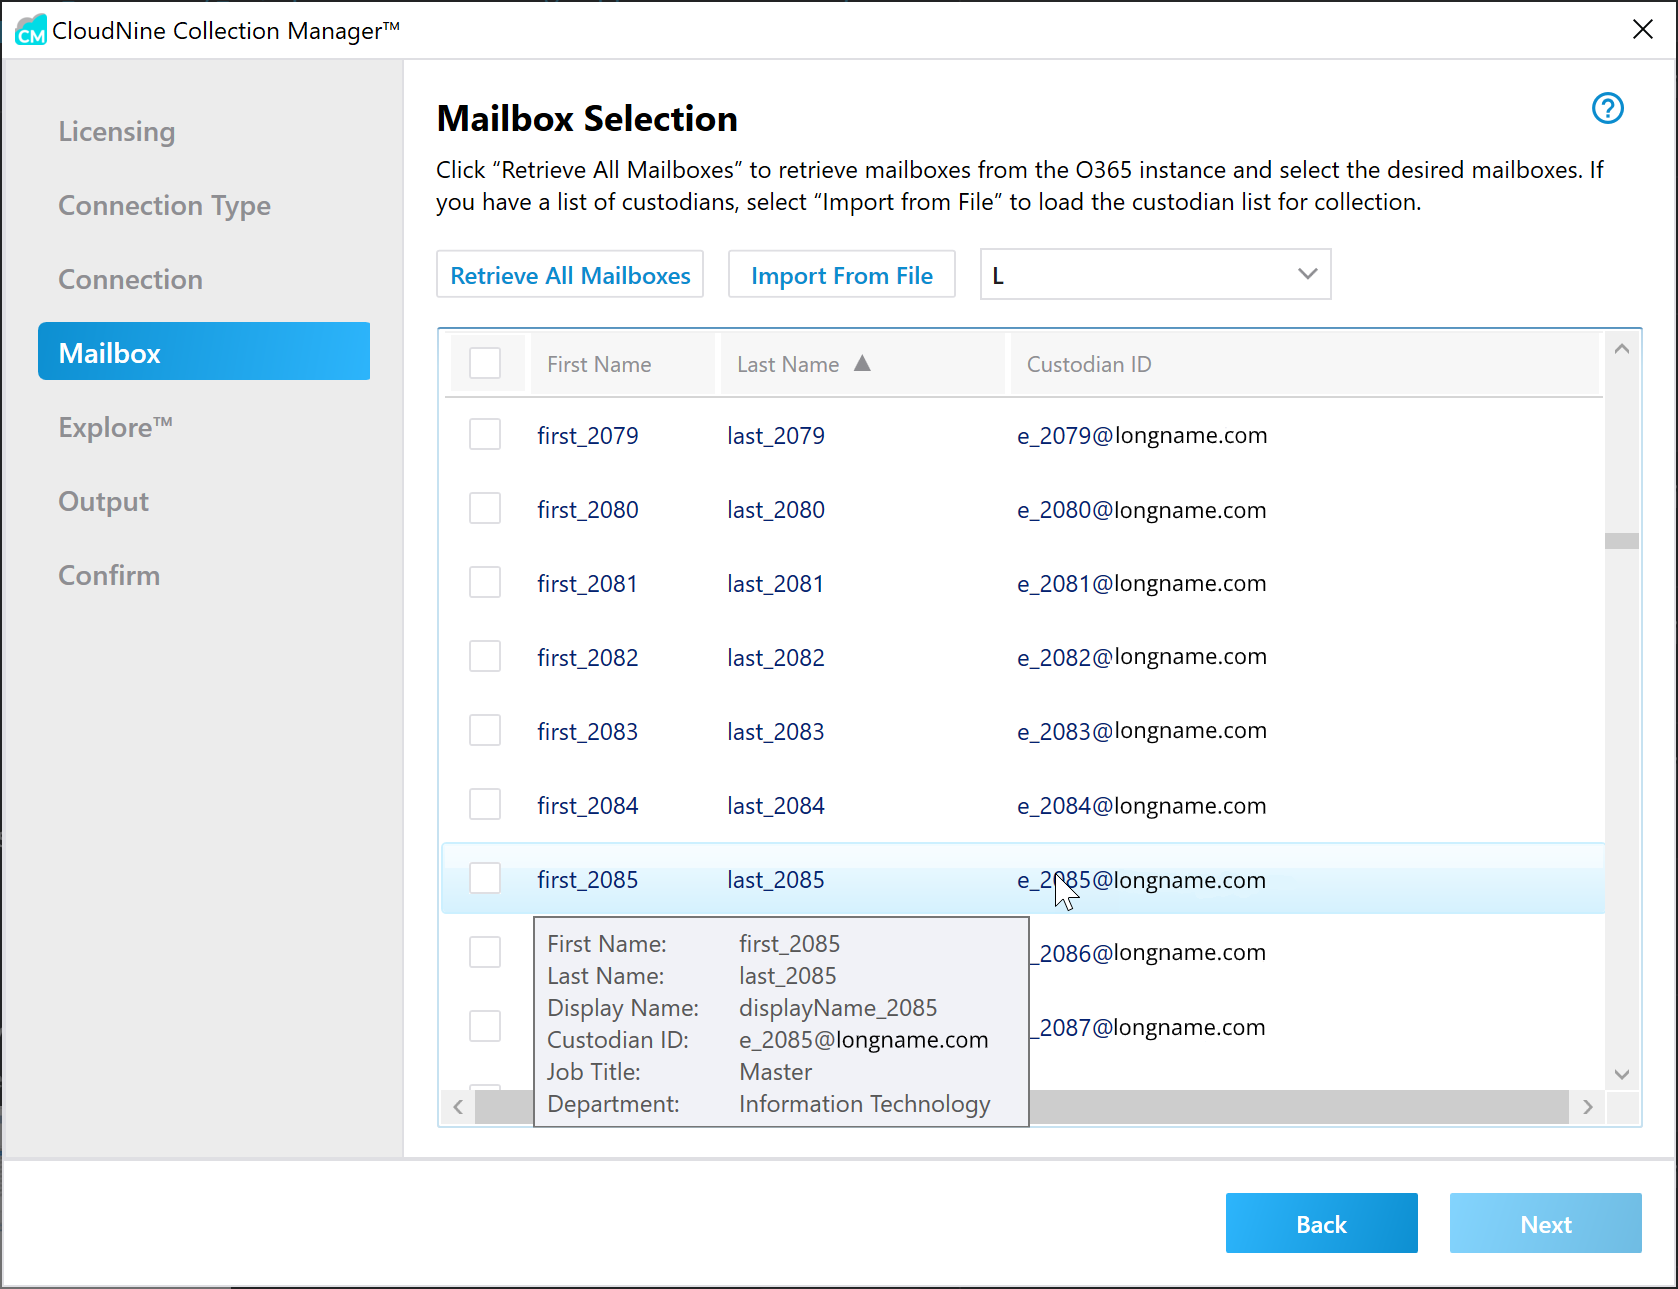Screen dimensions: 1678x1289
Task: Select e_2079@longname.com cell
Action: point(1142,436)
